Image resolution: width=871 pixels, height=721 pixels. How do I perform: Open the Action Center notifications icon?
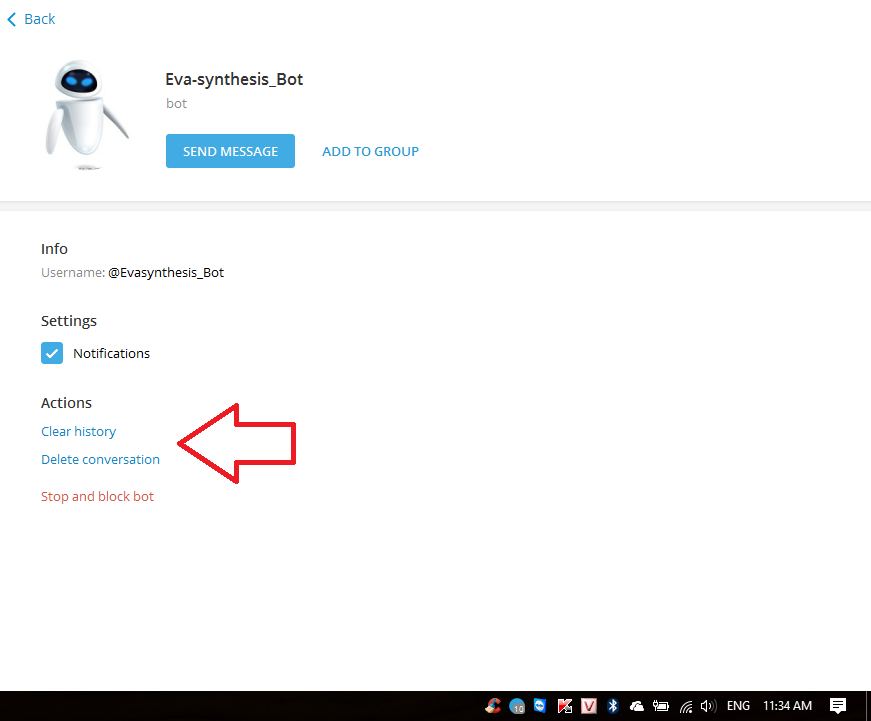[x=838, y=706]
